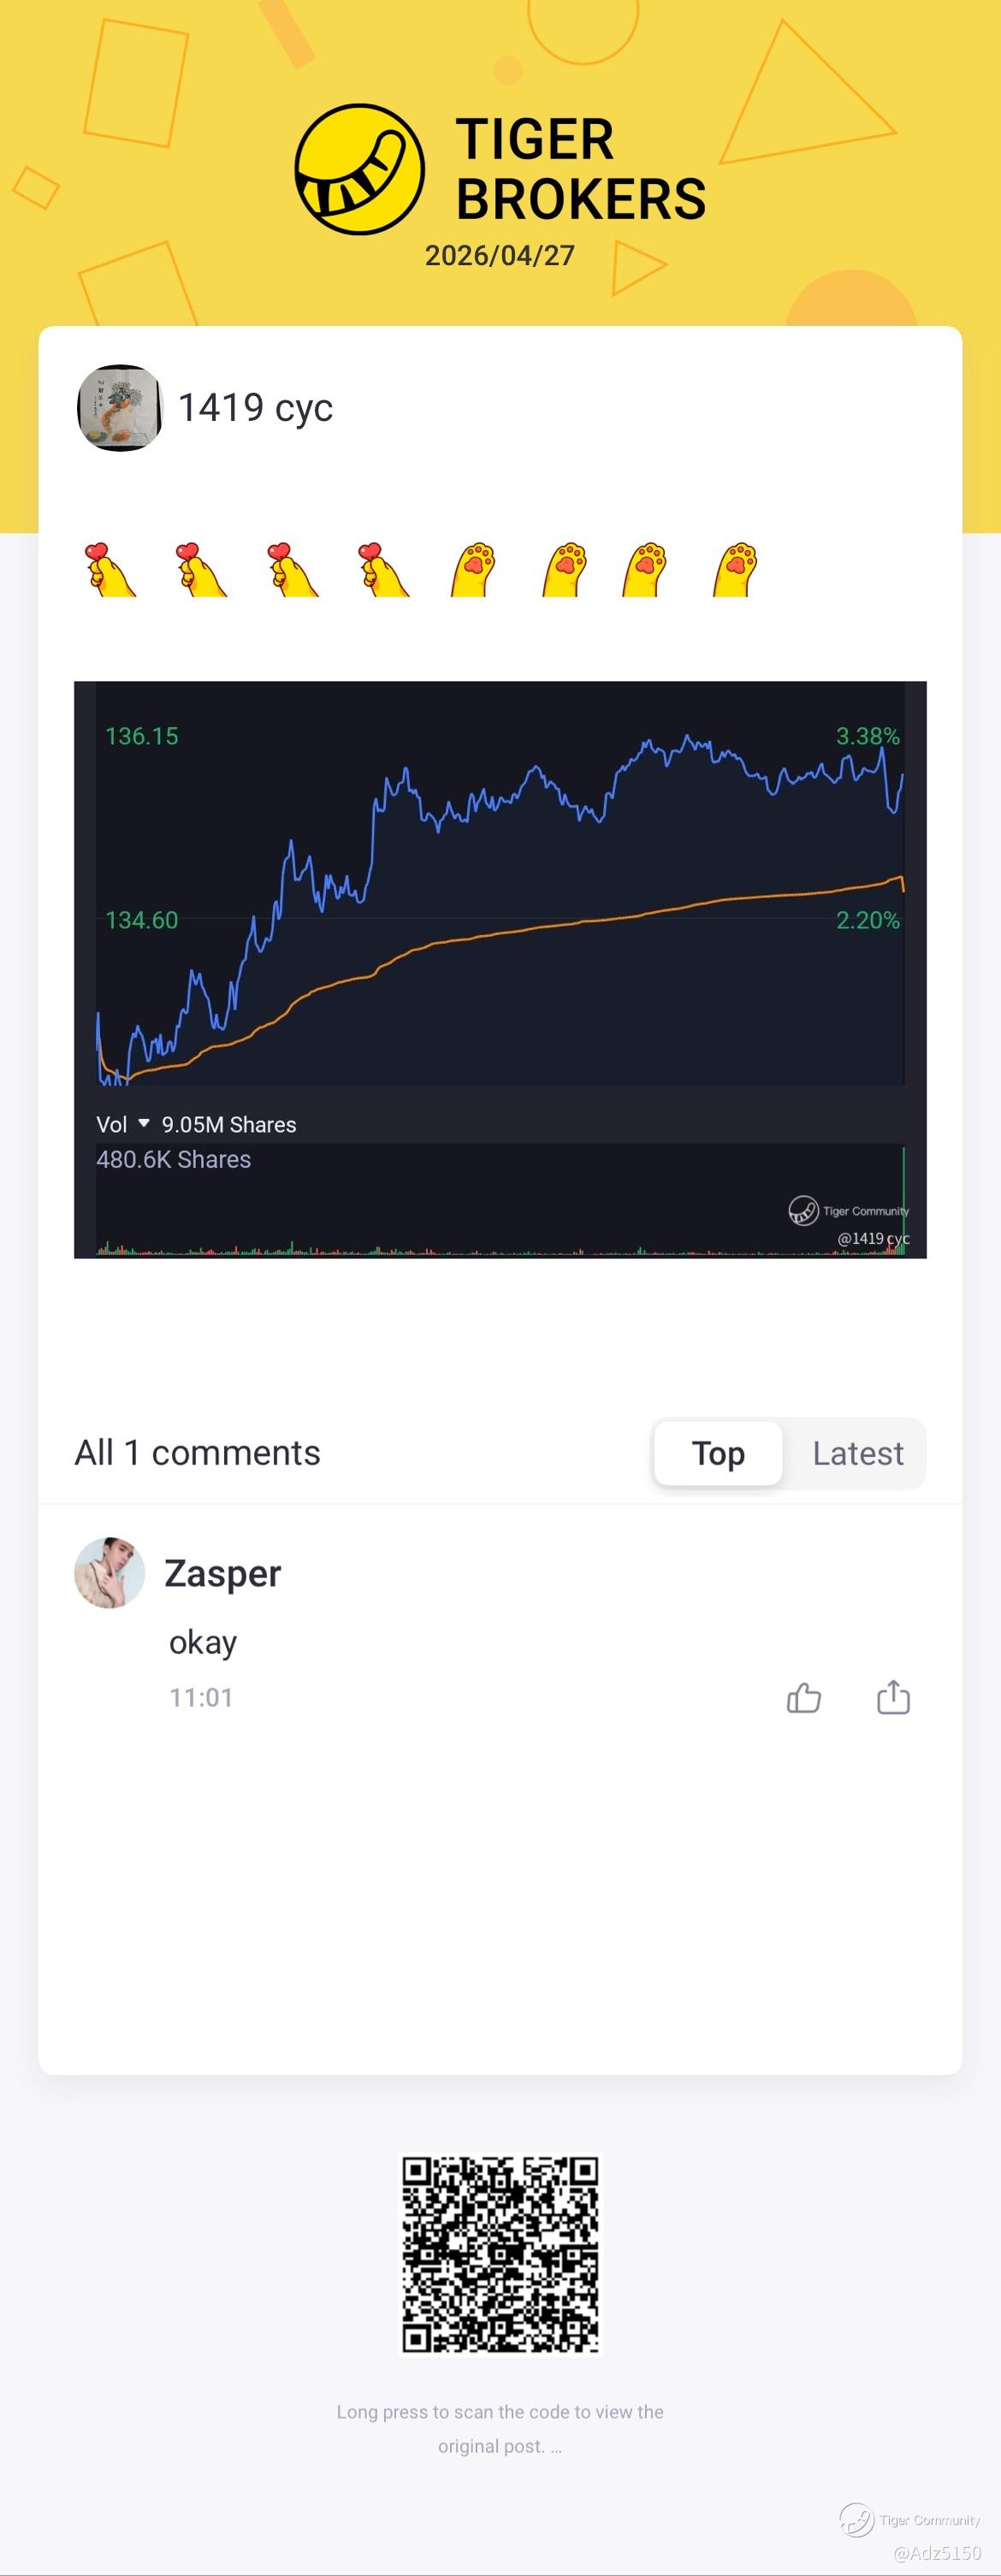Tap the fourth finger-heart emoji
The width and height of the screenshot is (1001, 2576).
[382, 570]
